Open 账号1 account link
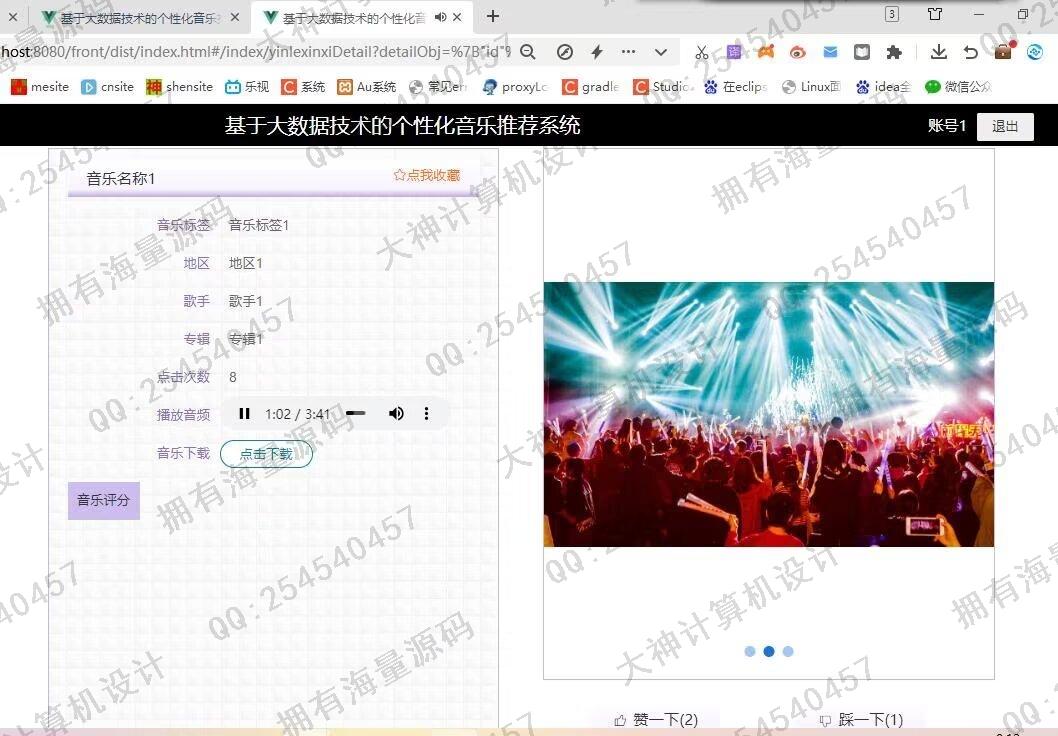The width and height of the screenshot is (1058, 736). pos(947,125)
